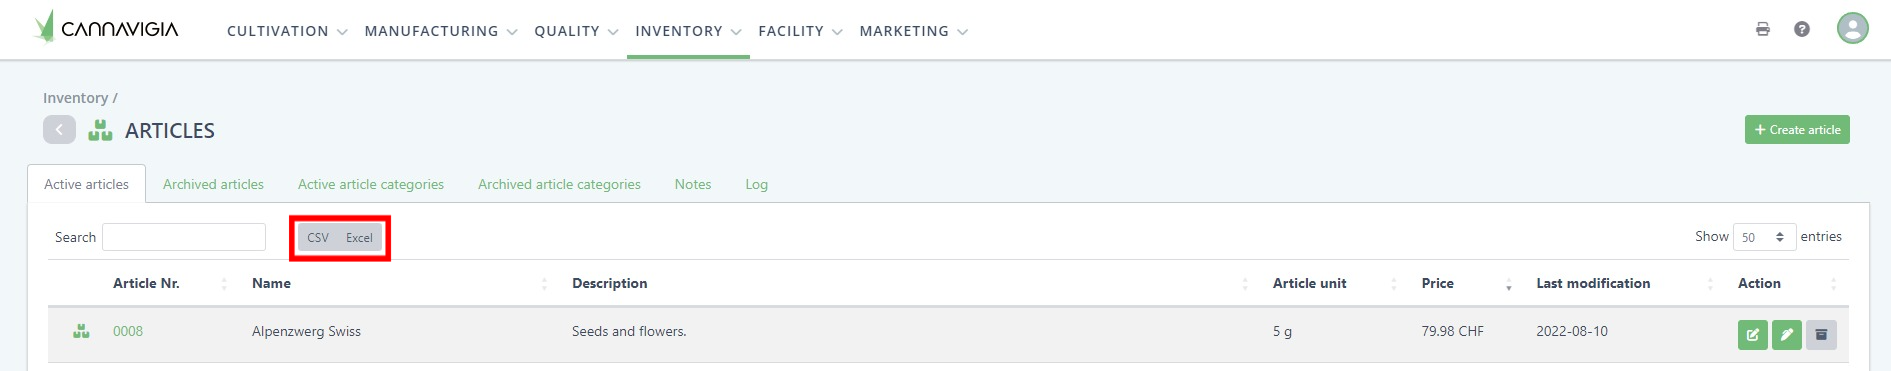1891x371 pixels.
Task: Click the pencil icon for article 0008
Action: tap(1787, 335)
